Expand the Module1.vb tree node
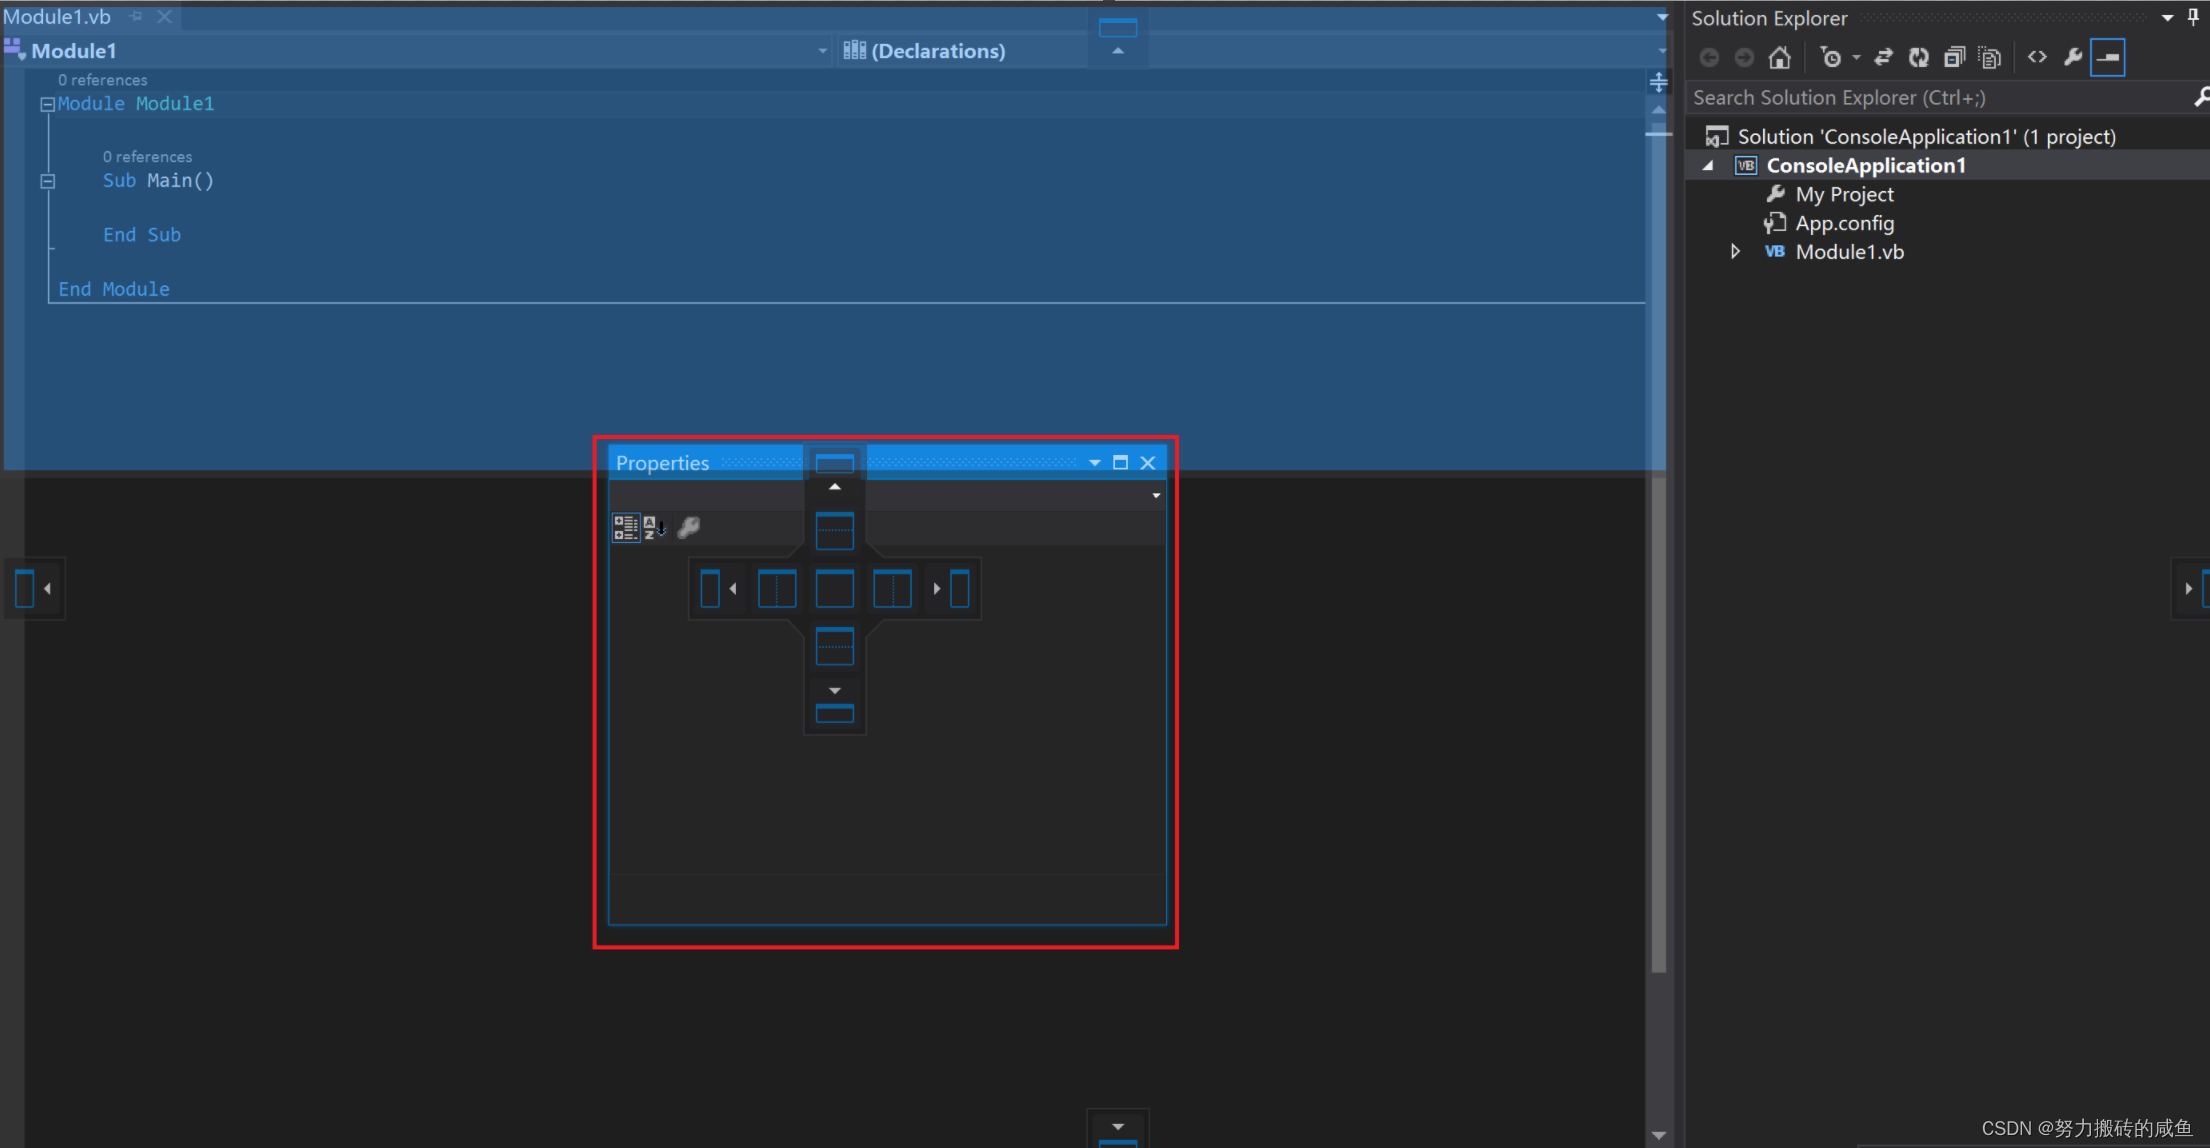This screenshot has height=1148, width=2210. pos(1735,252)
